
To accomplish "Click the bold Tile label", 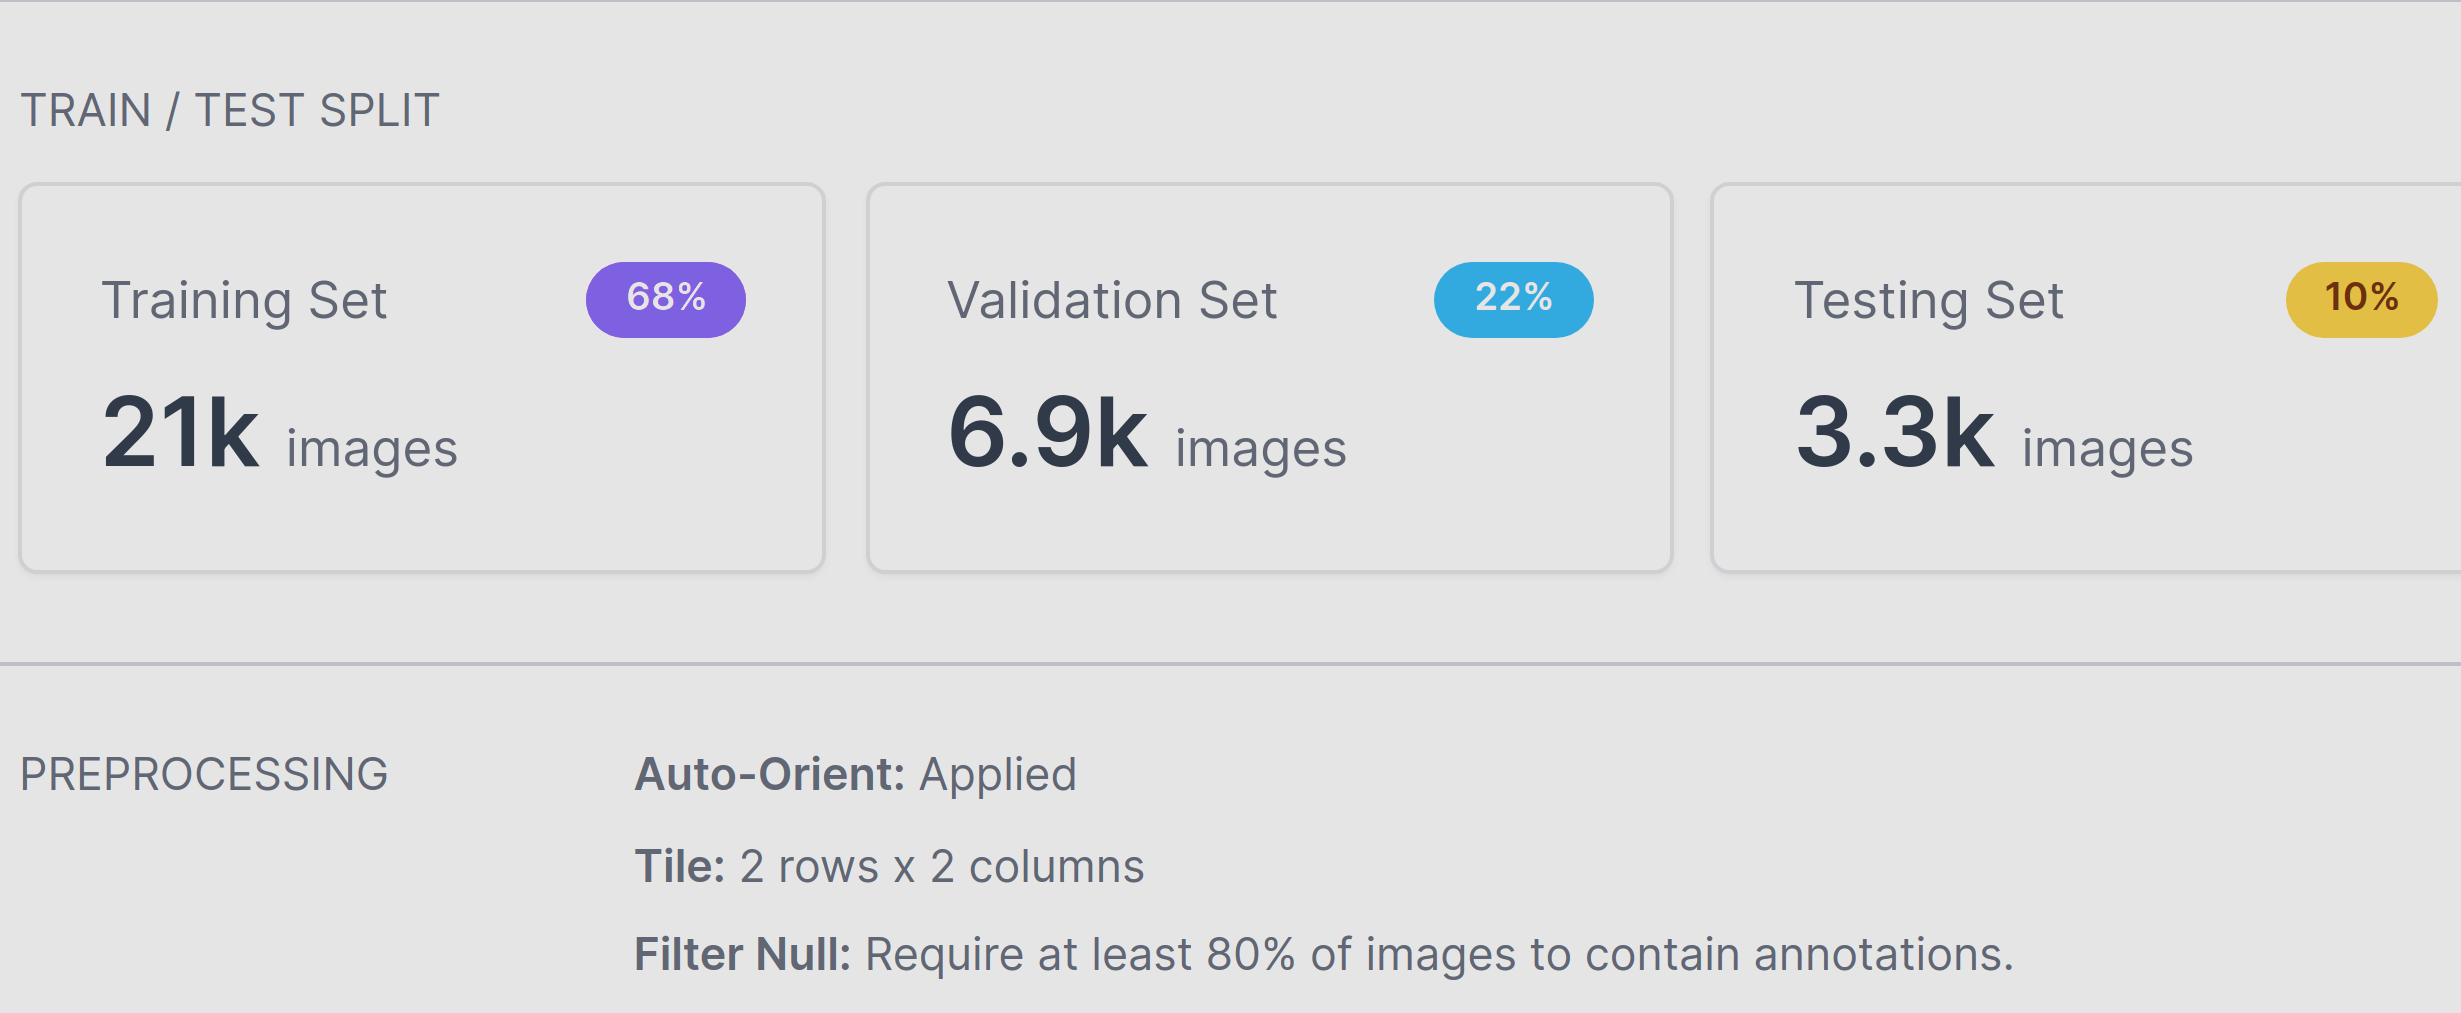I will click(680, 867).
